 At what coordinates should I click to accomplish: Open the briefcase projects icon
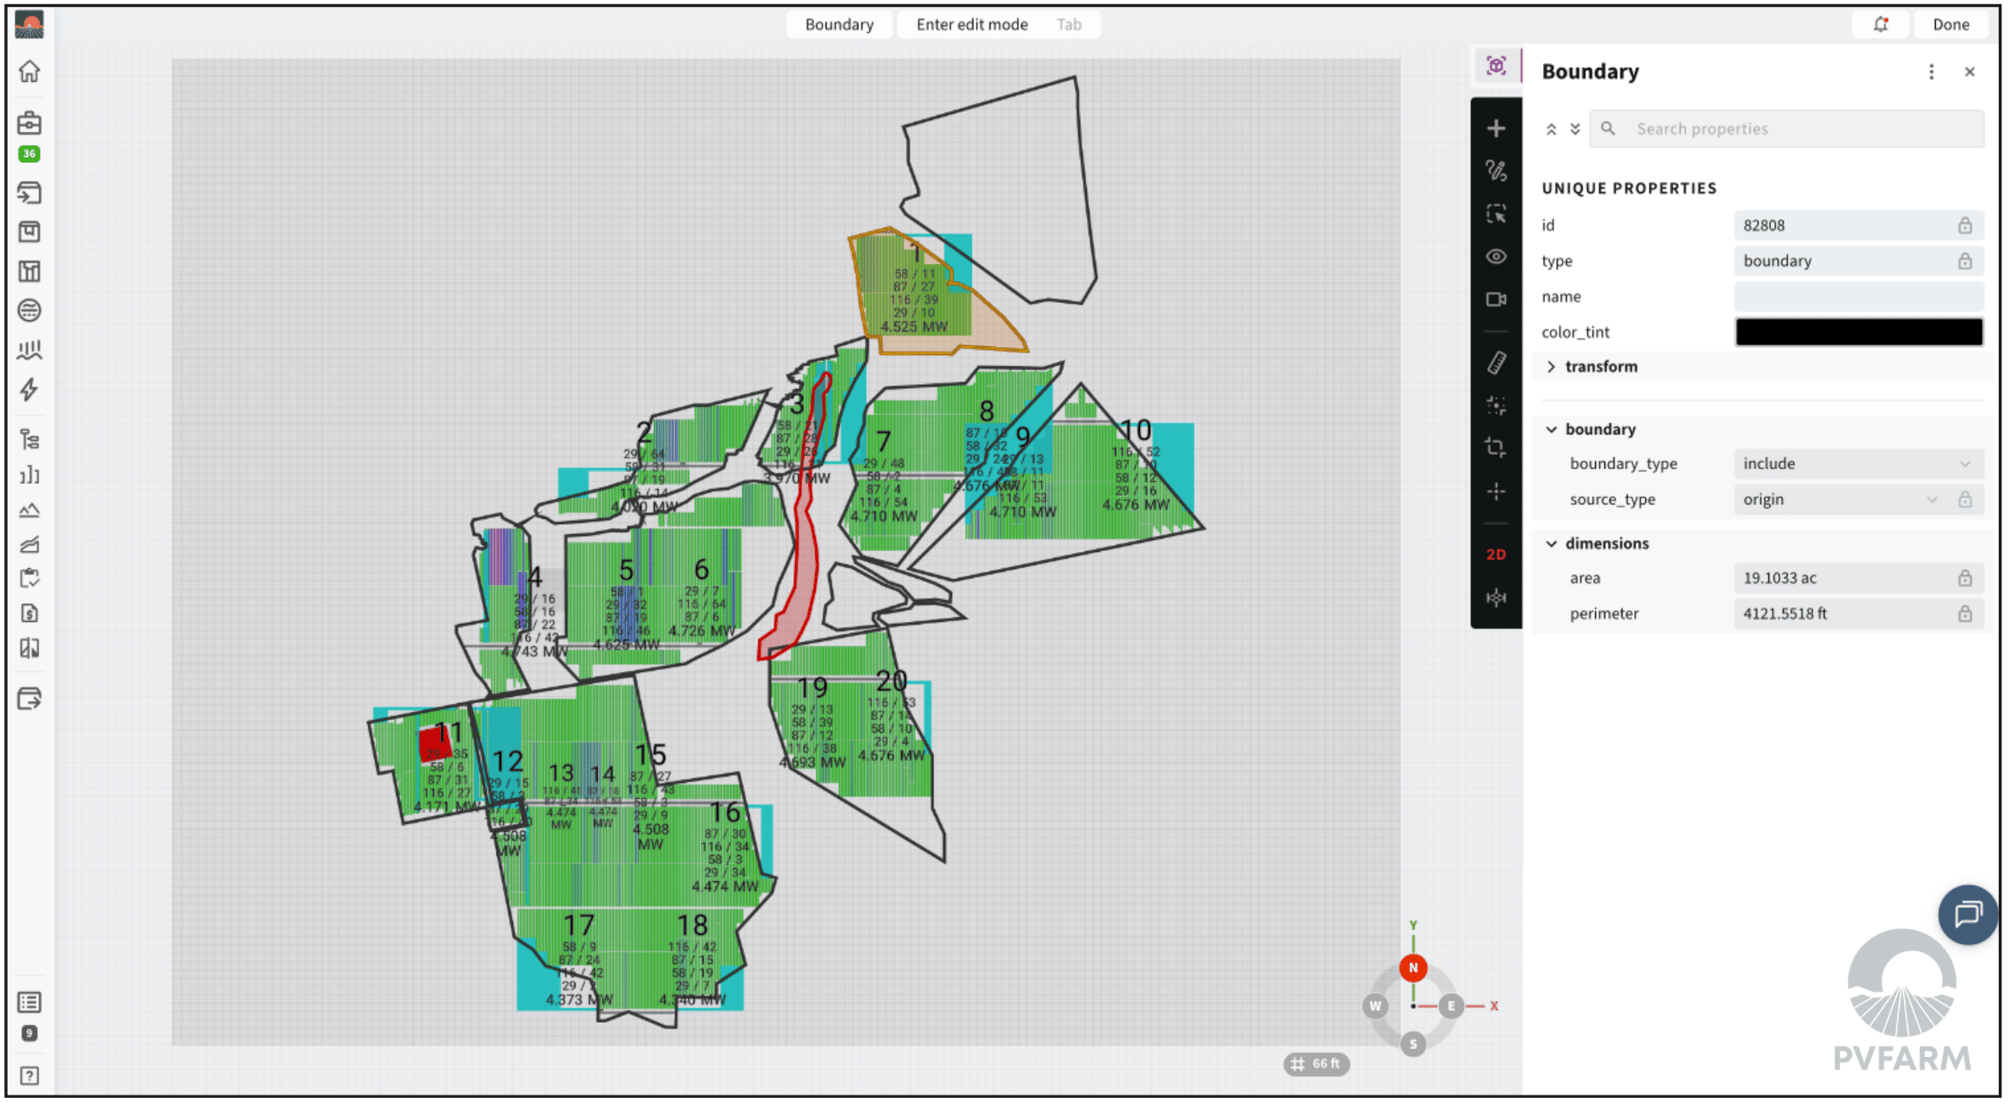(29, 123)
